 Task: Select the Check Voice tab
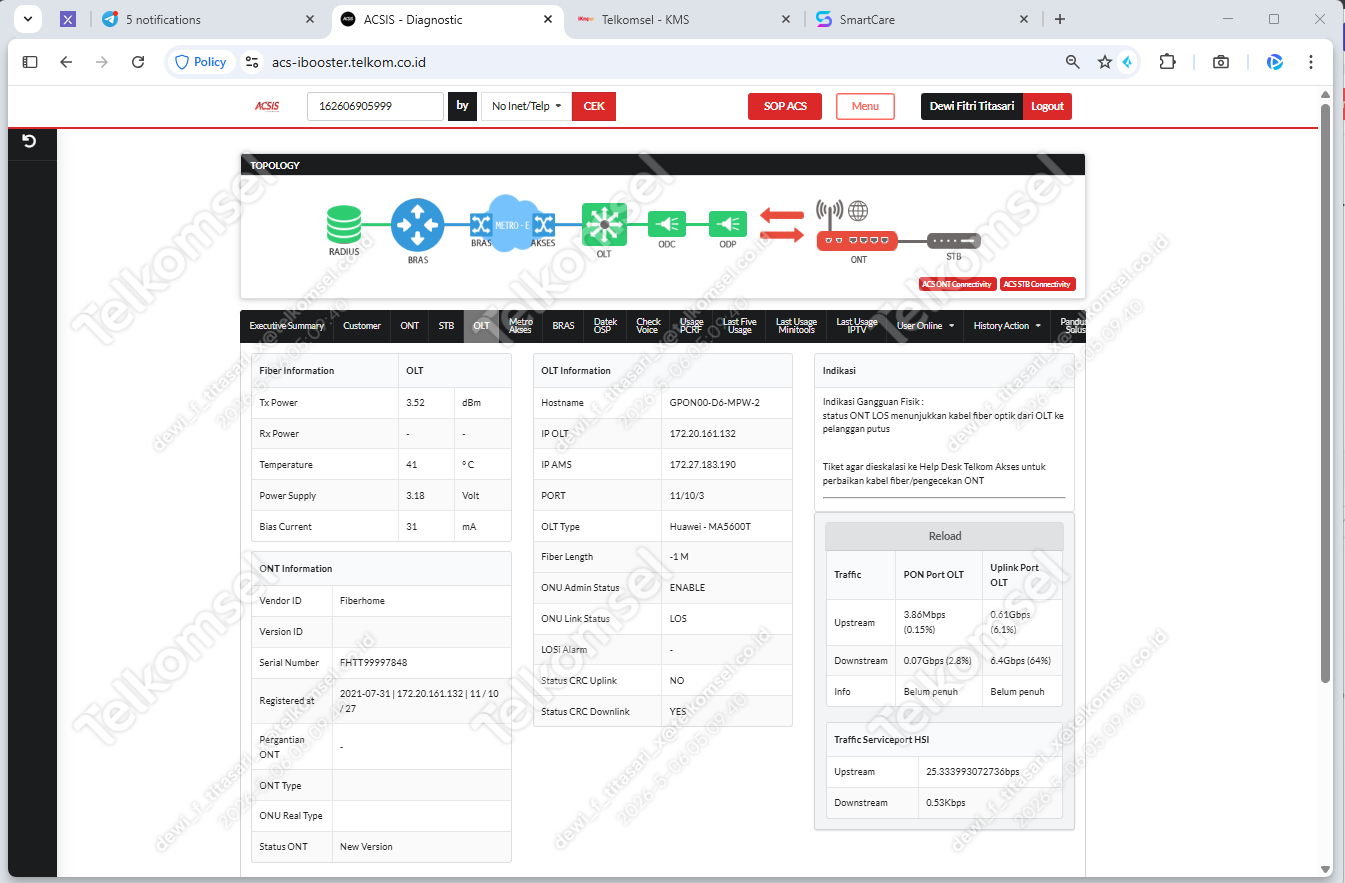point(648,326)
